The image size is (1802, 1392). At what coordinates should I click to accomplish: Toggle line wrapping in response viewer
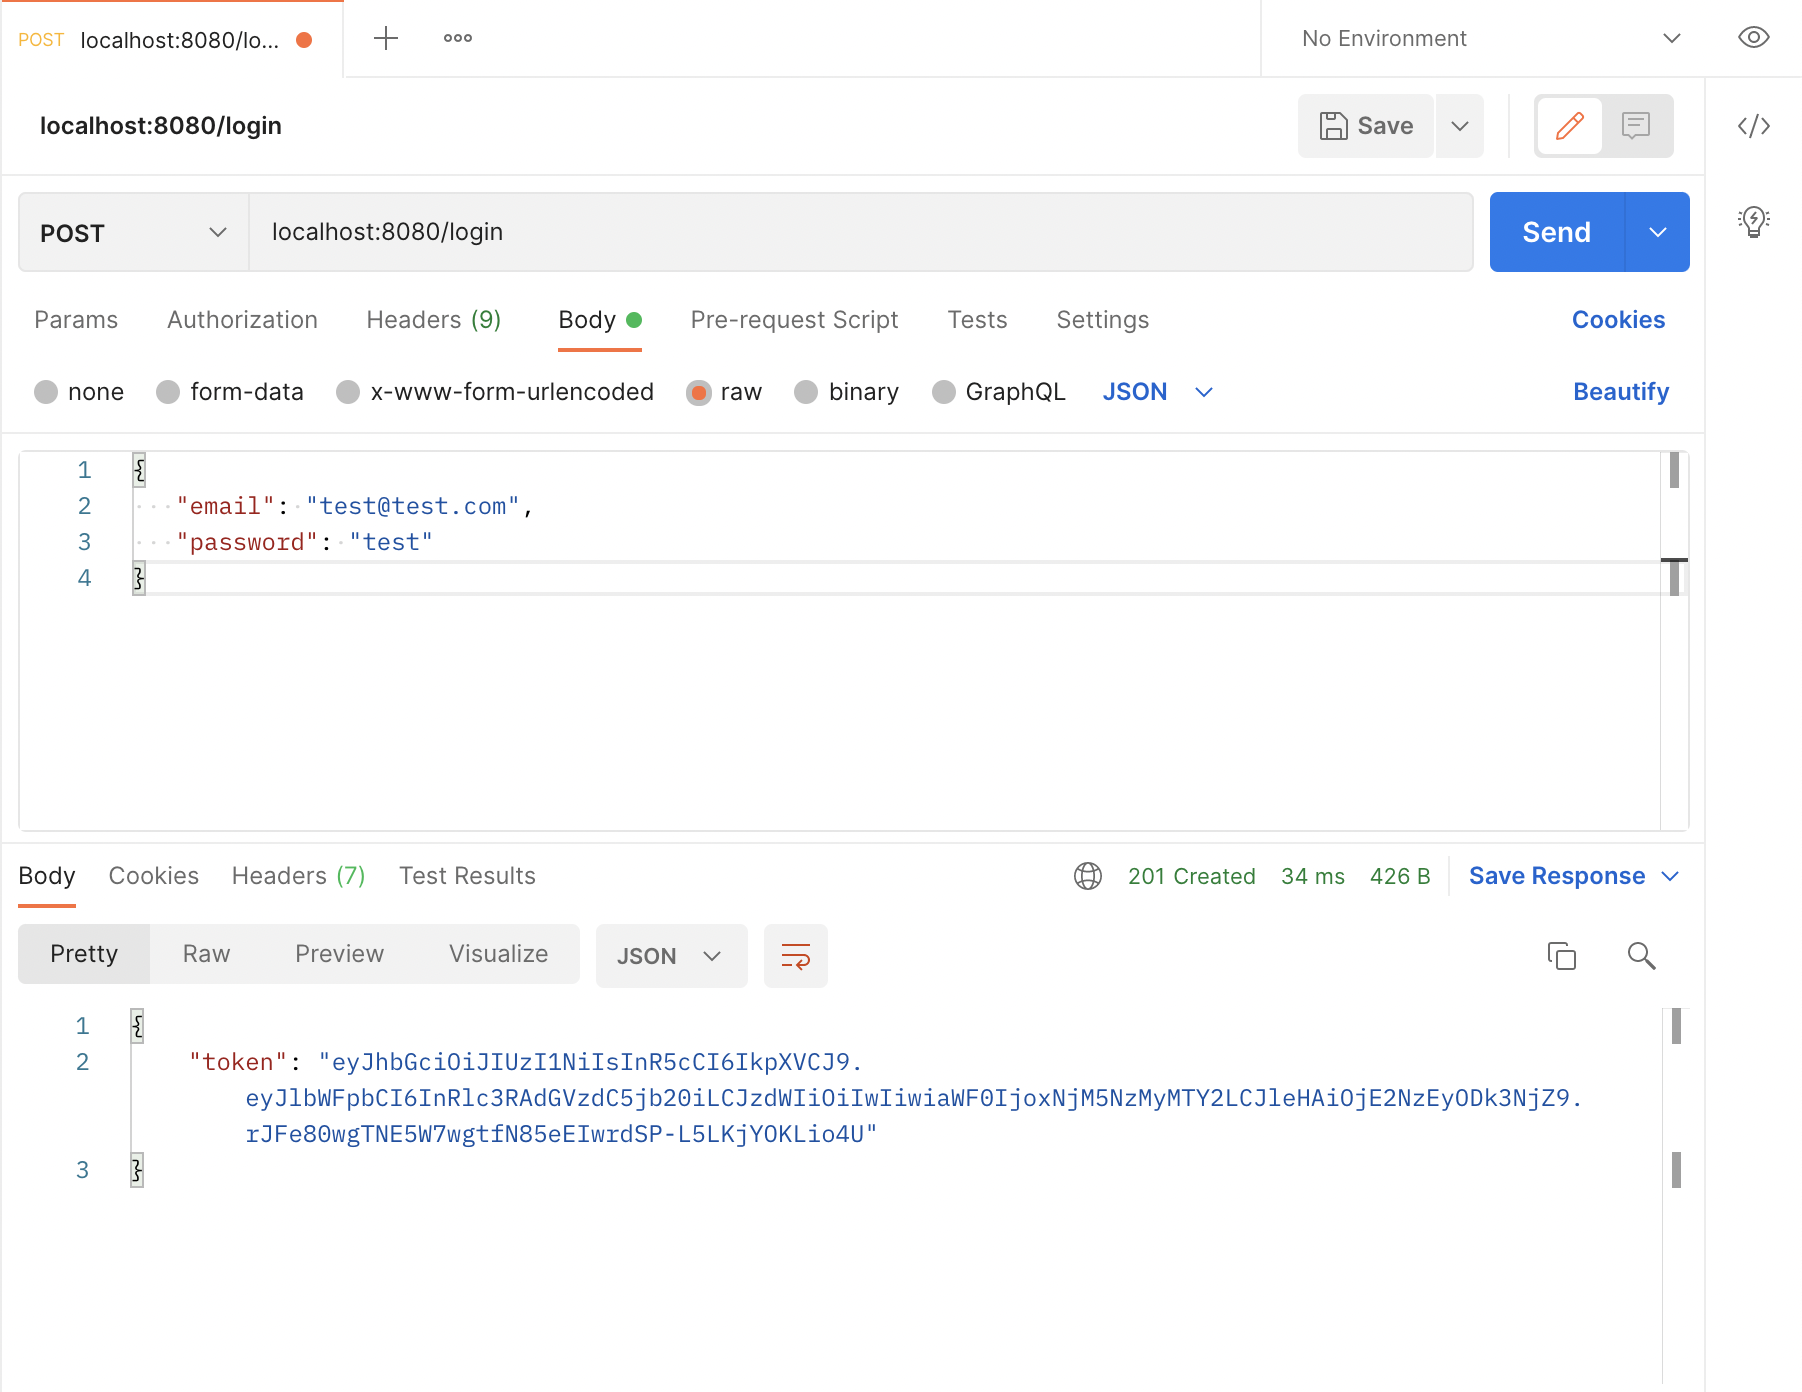(x=796, y=956)
